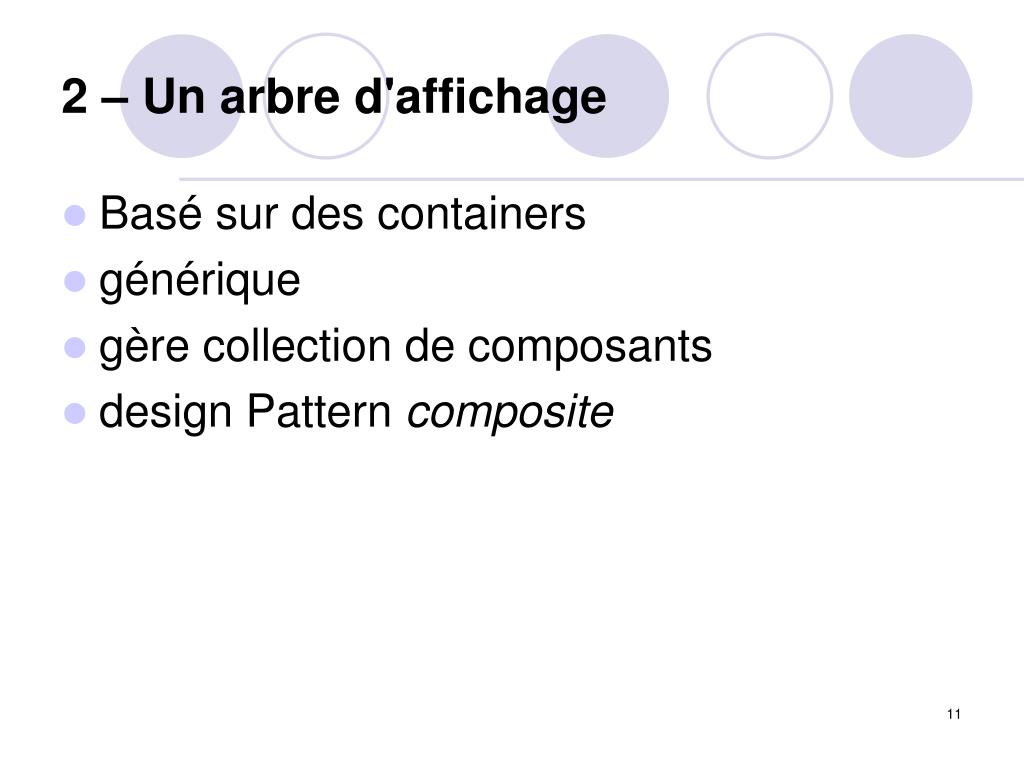This screenshot has height=768, width=1024.
Task: Click the outlined circle behind "arbre"
Action: point(326,96)
